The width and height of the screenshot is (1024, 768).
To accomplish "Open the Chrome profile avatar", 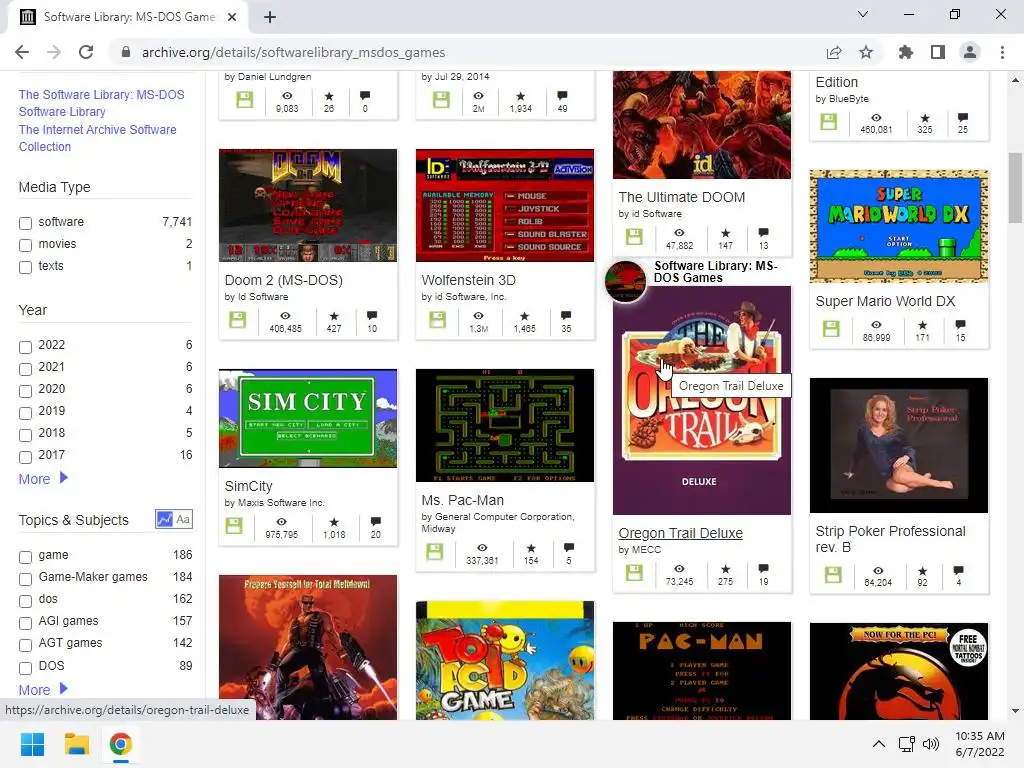I will (x=970, y=52).
